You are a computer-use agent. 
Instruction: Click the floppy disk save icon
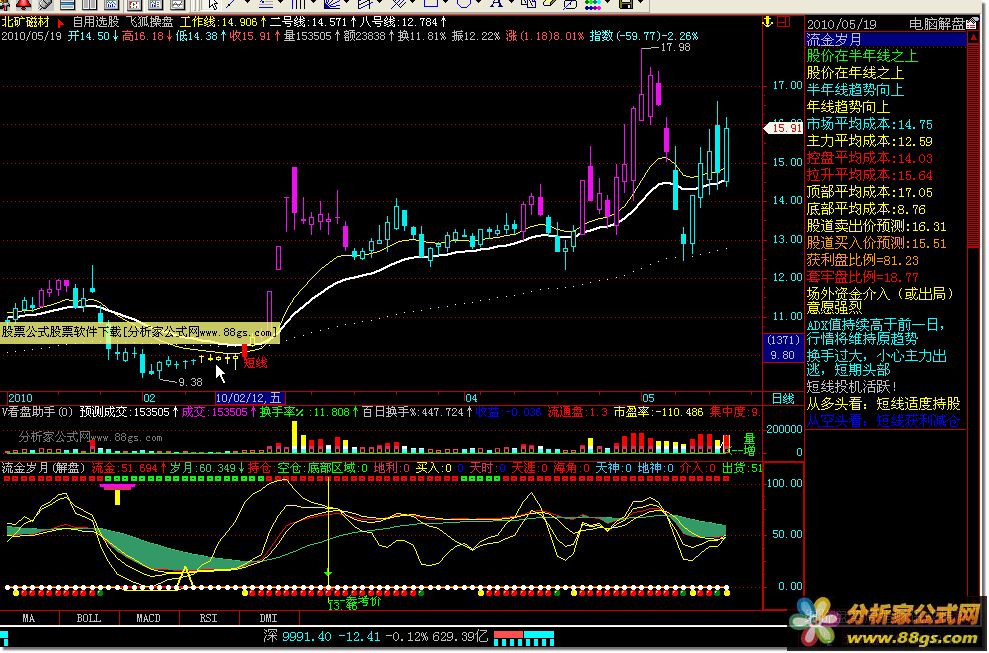pyautogui.click(x=626, y=4)
